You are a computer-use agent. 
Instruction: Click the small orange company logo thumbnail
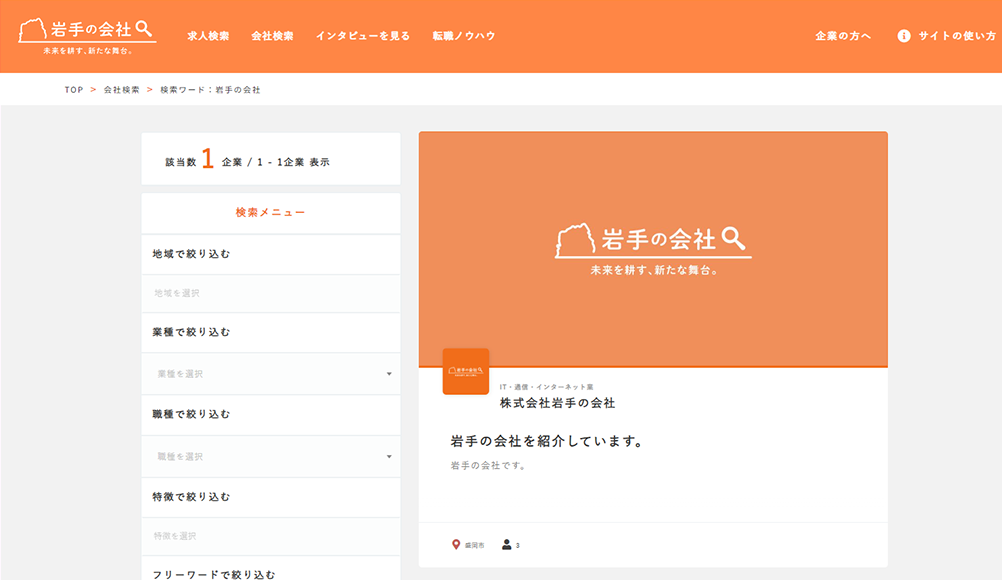click(466, 371)
